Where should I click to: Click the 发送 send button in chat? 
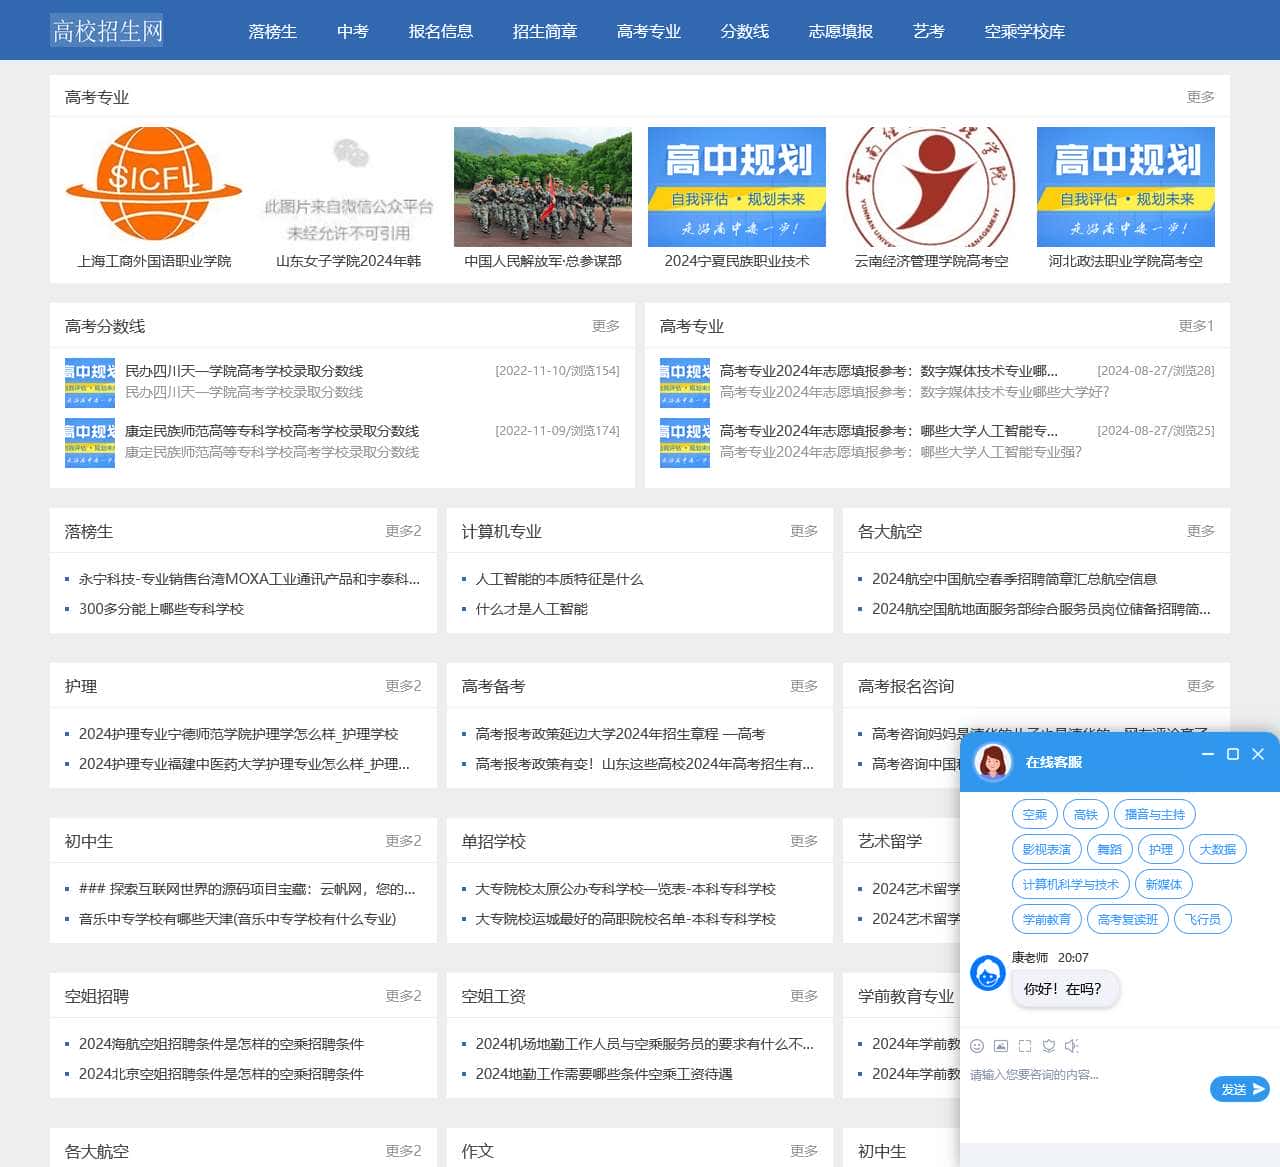[1238, 1089]
